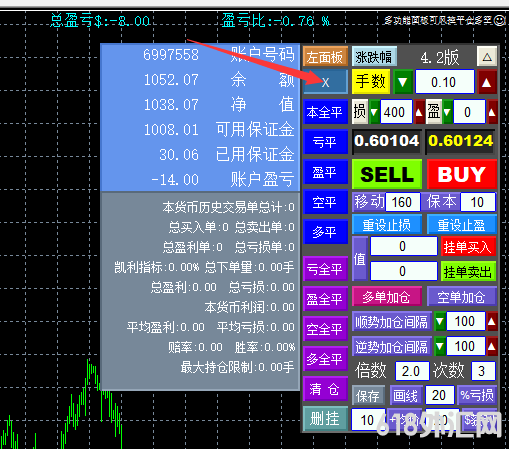Click the 清仓 clear positions button
Viewport: 509px width, 449px height.
click(325, 389)
